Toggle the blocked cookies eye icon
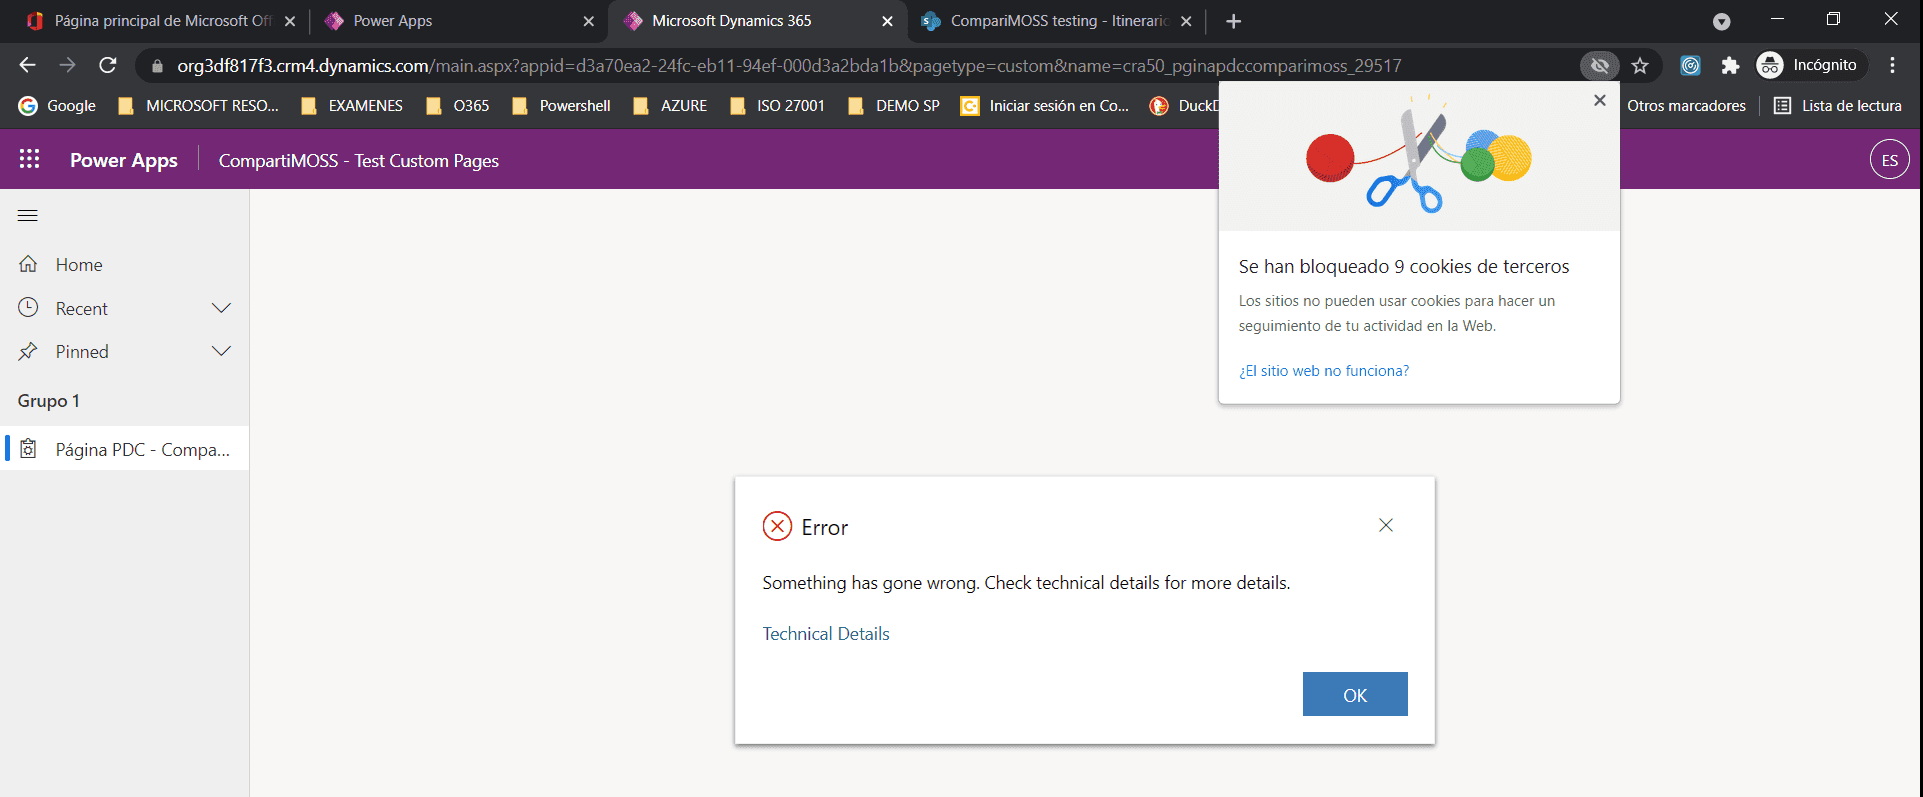Image resolution: width=1923 pixels, height=797 pixels. click(1600, 66)
